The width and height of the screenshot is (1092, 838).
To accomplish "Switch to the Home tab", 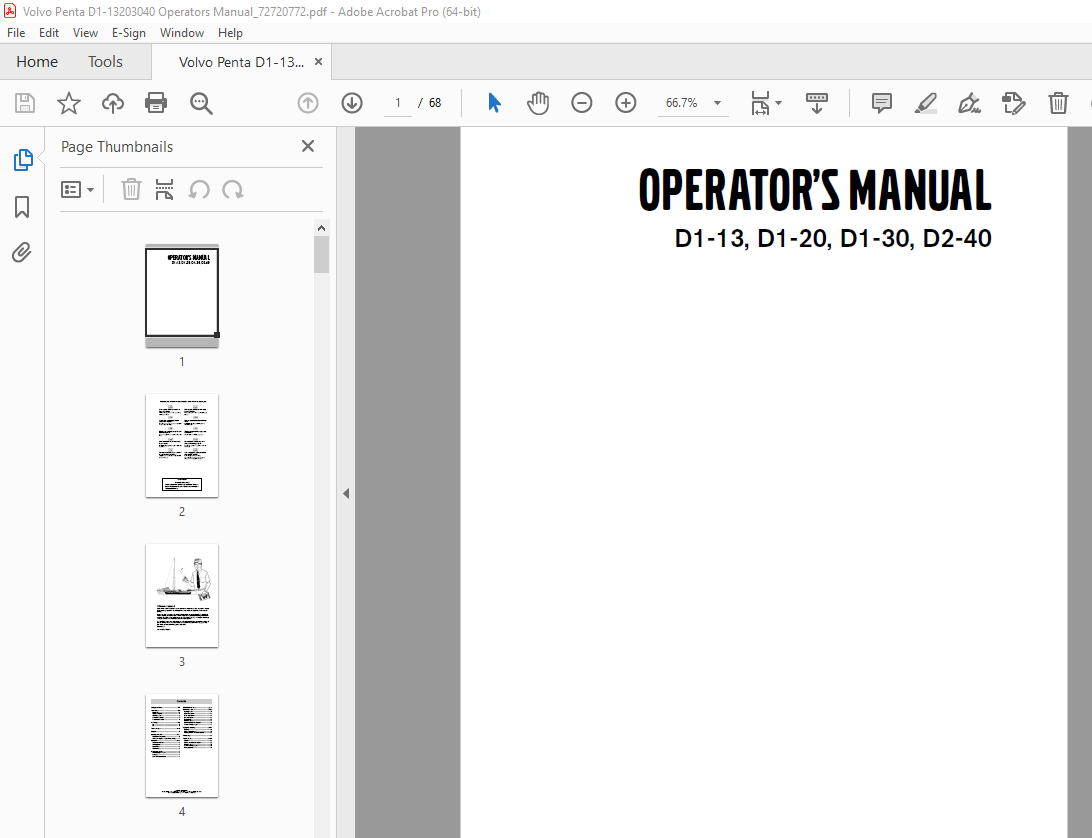I will coord(37,61).
